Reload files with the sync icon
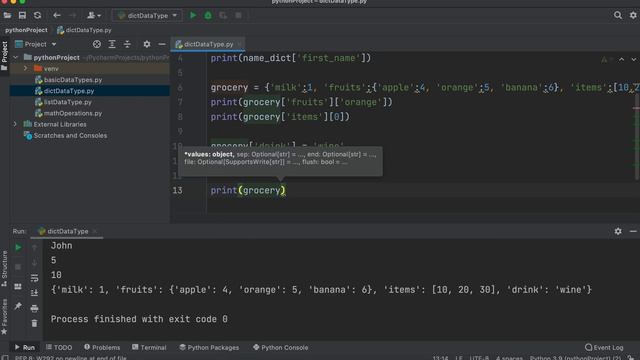The image size is (640, 360). (x=38, y=16)
